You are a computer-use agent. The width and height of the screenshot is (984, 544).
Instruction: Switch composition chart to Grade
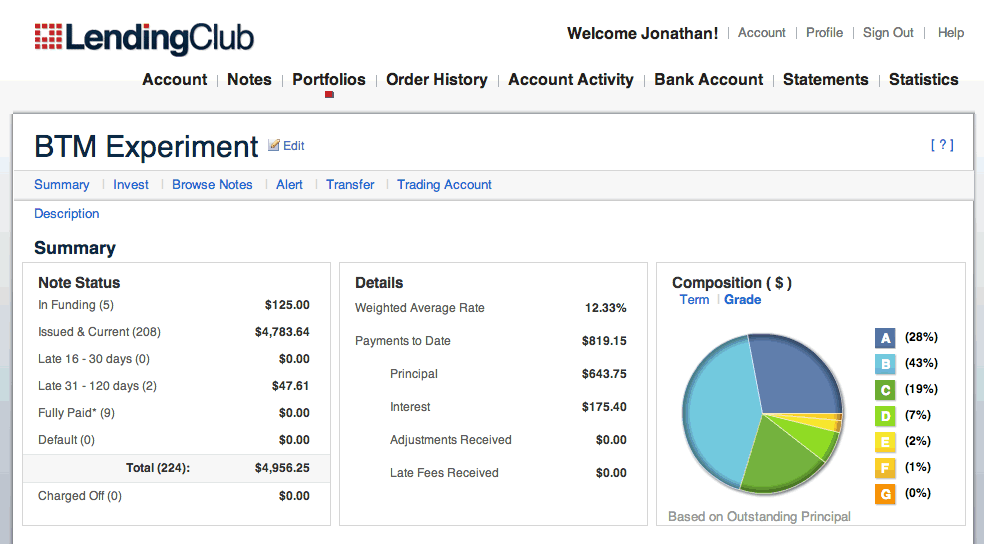pos(742,300)
